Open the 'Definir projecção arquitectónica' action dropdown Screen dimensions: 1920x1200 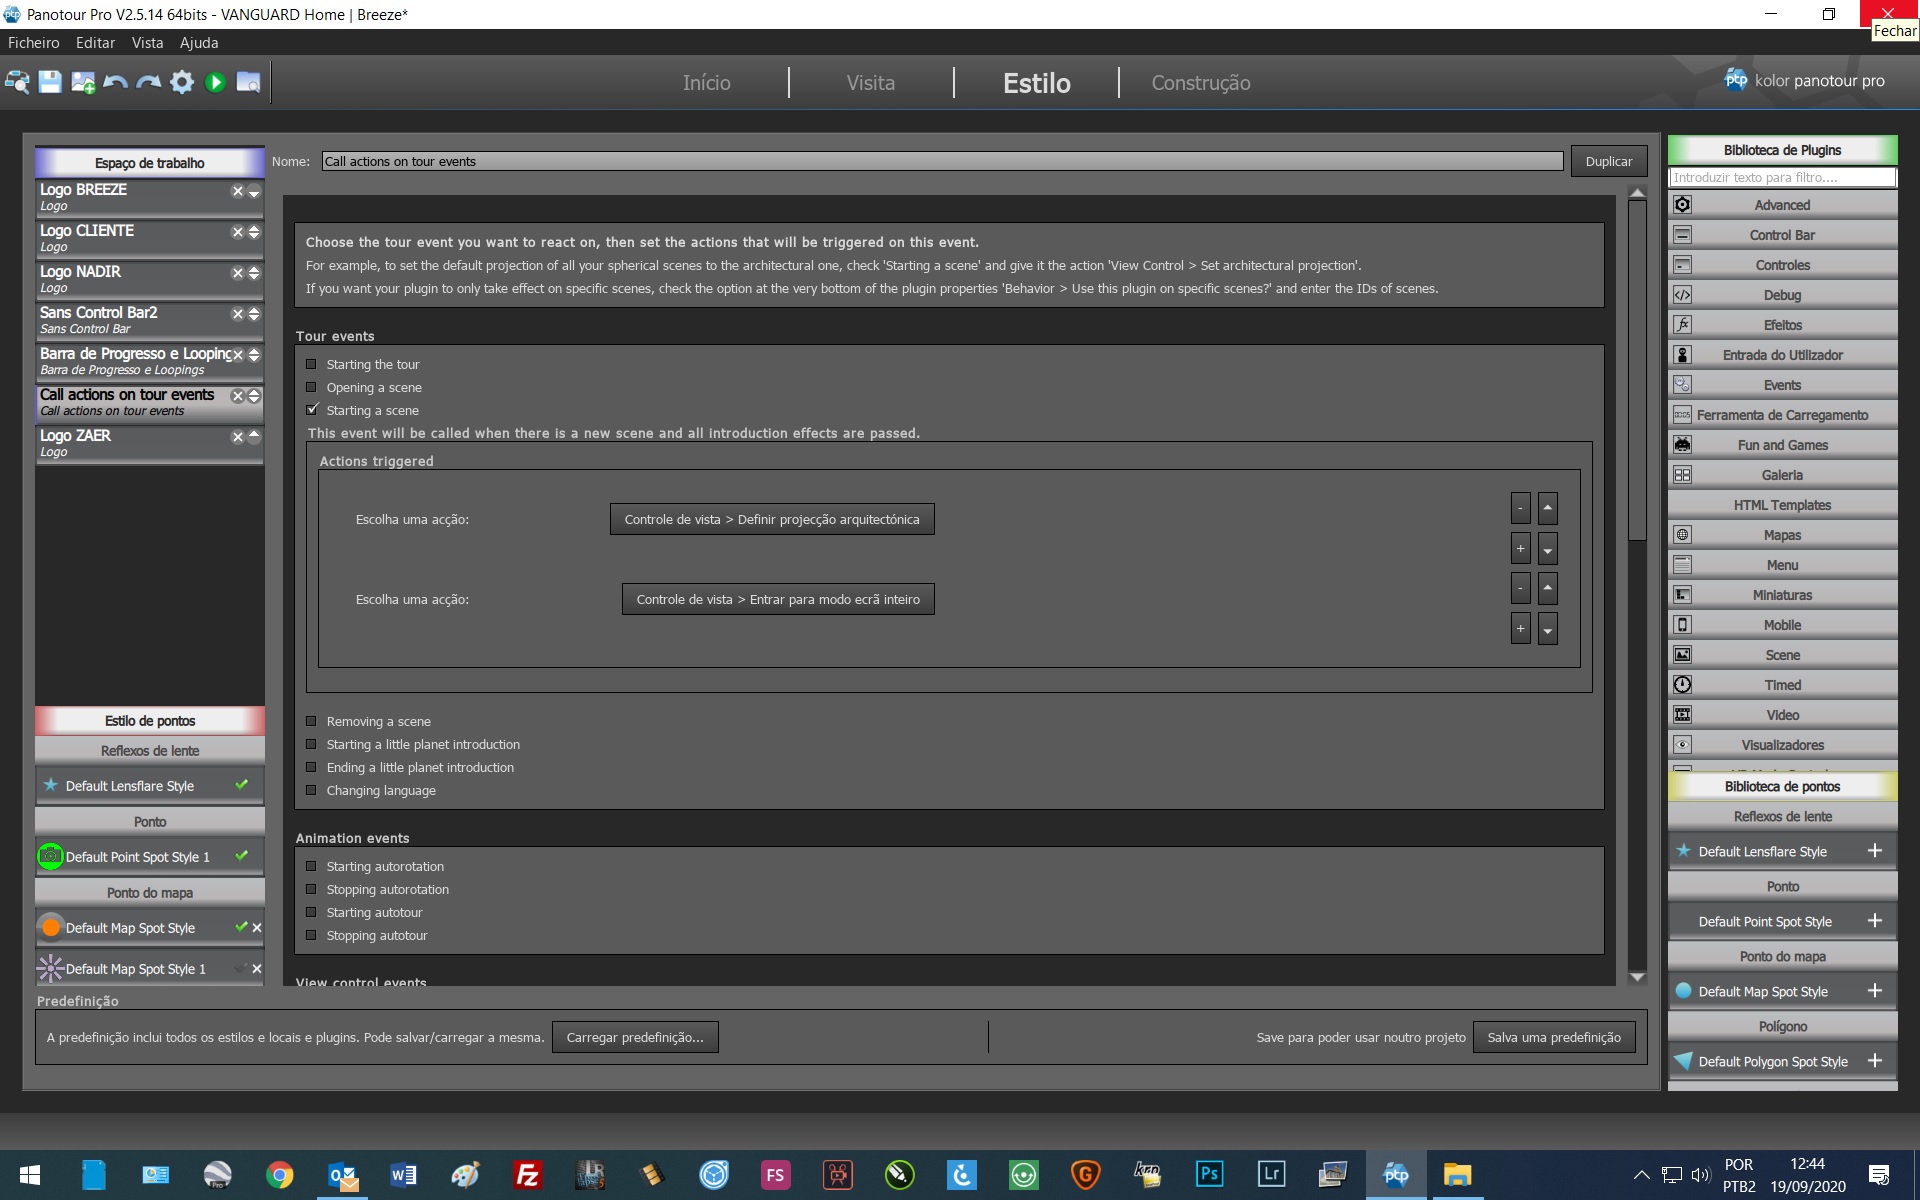click(x=772, y=519)
